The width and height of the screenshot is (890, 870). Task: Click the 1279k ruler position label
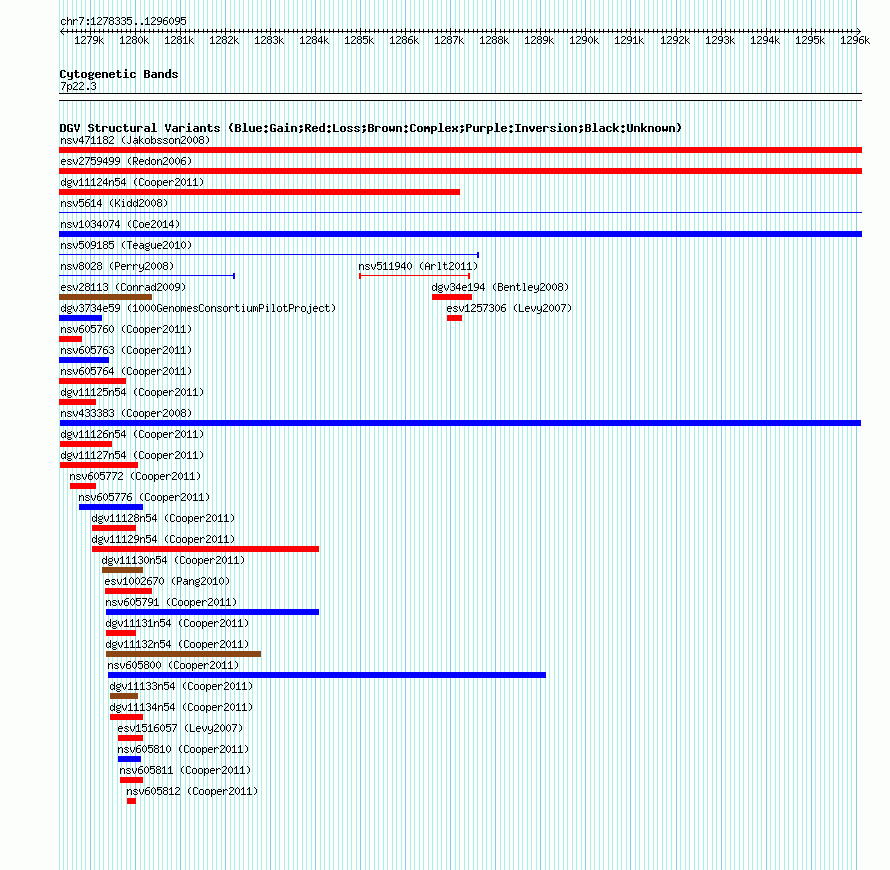tap(89, 40)
